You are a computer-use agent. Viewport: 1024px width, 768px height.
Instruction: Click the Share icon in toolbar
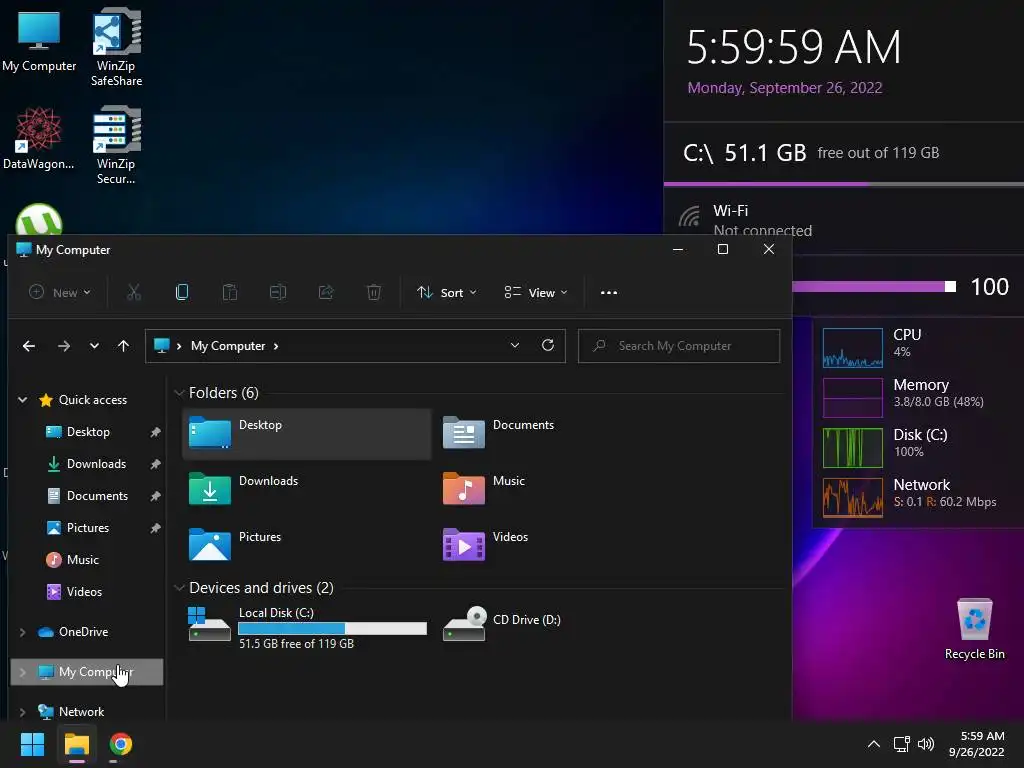(326, 292)
